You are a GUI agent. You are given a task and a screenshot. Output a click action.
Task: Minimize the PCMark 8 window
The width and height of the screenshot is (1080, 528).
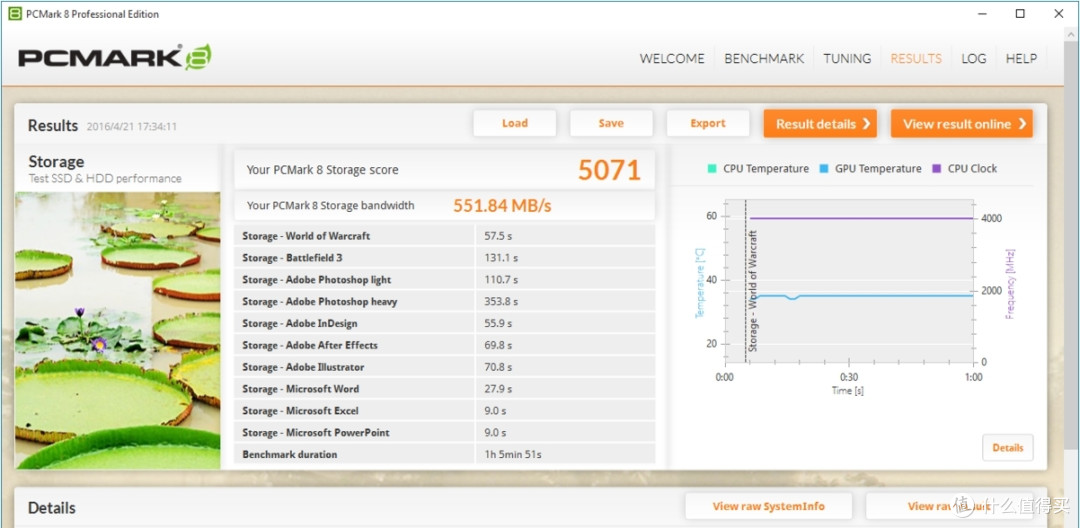(982, 13)
